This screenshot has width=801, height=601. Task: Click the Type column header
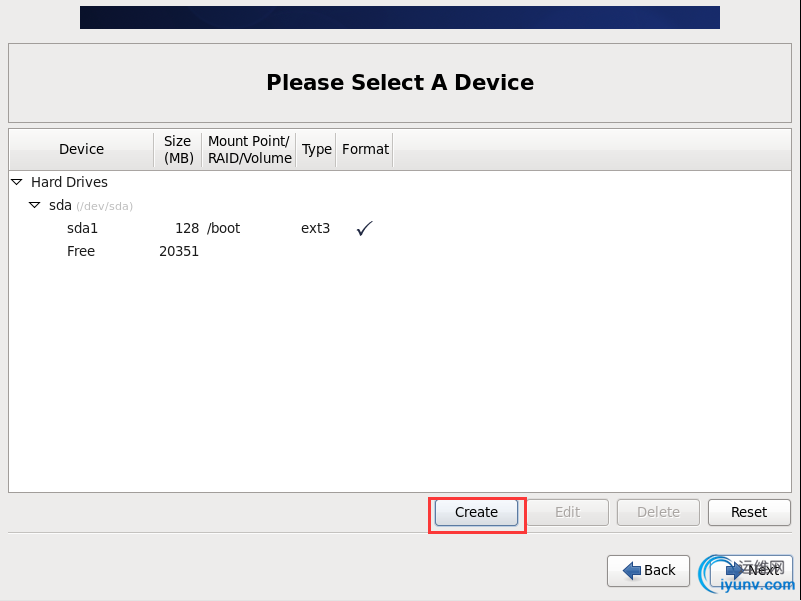[316, 149]
